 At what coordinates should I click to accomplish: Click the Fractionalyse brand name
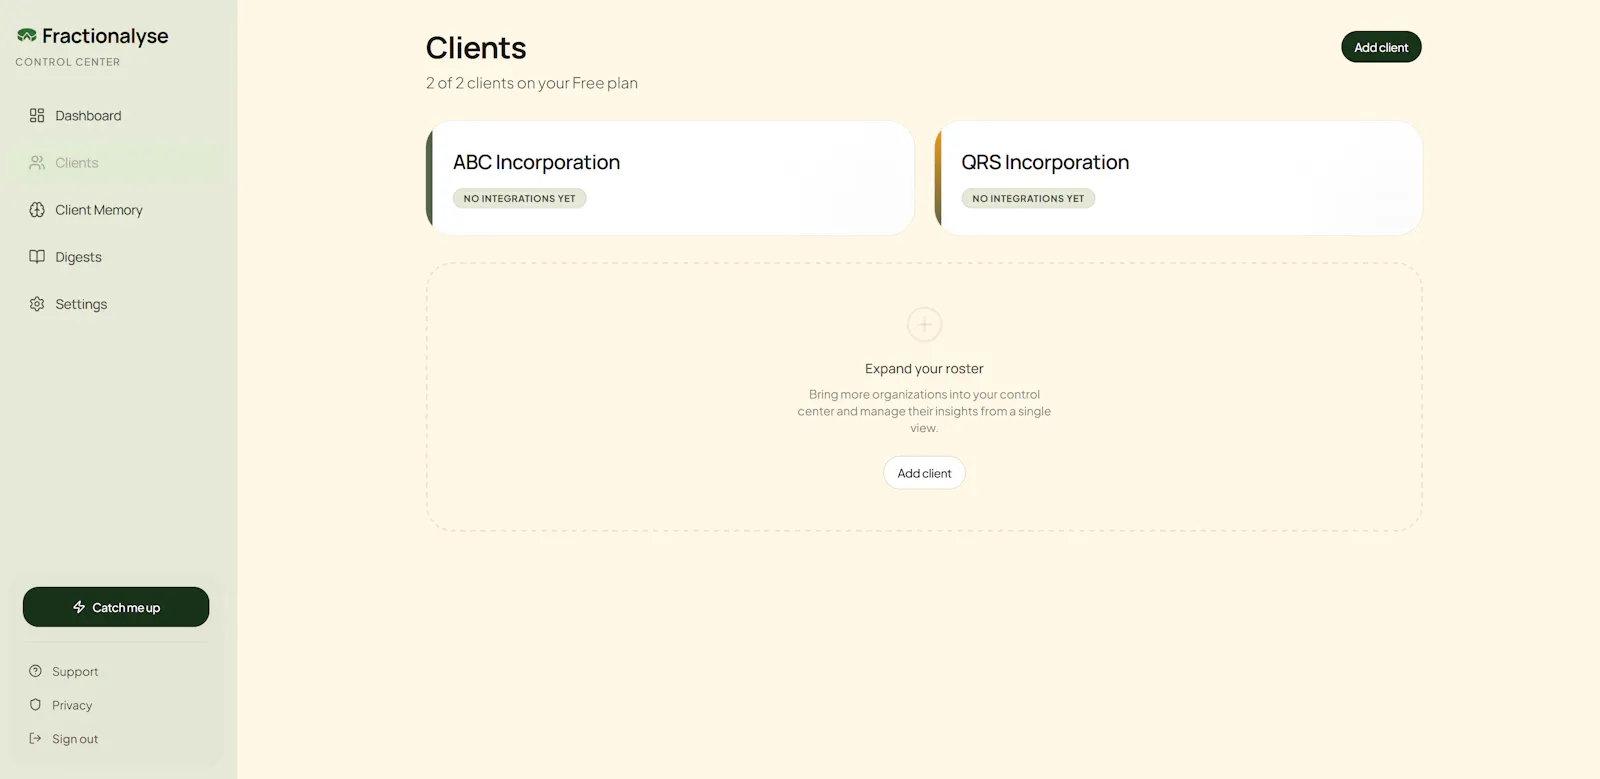[105, 36]
